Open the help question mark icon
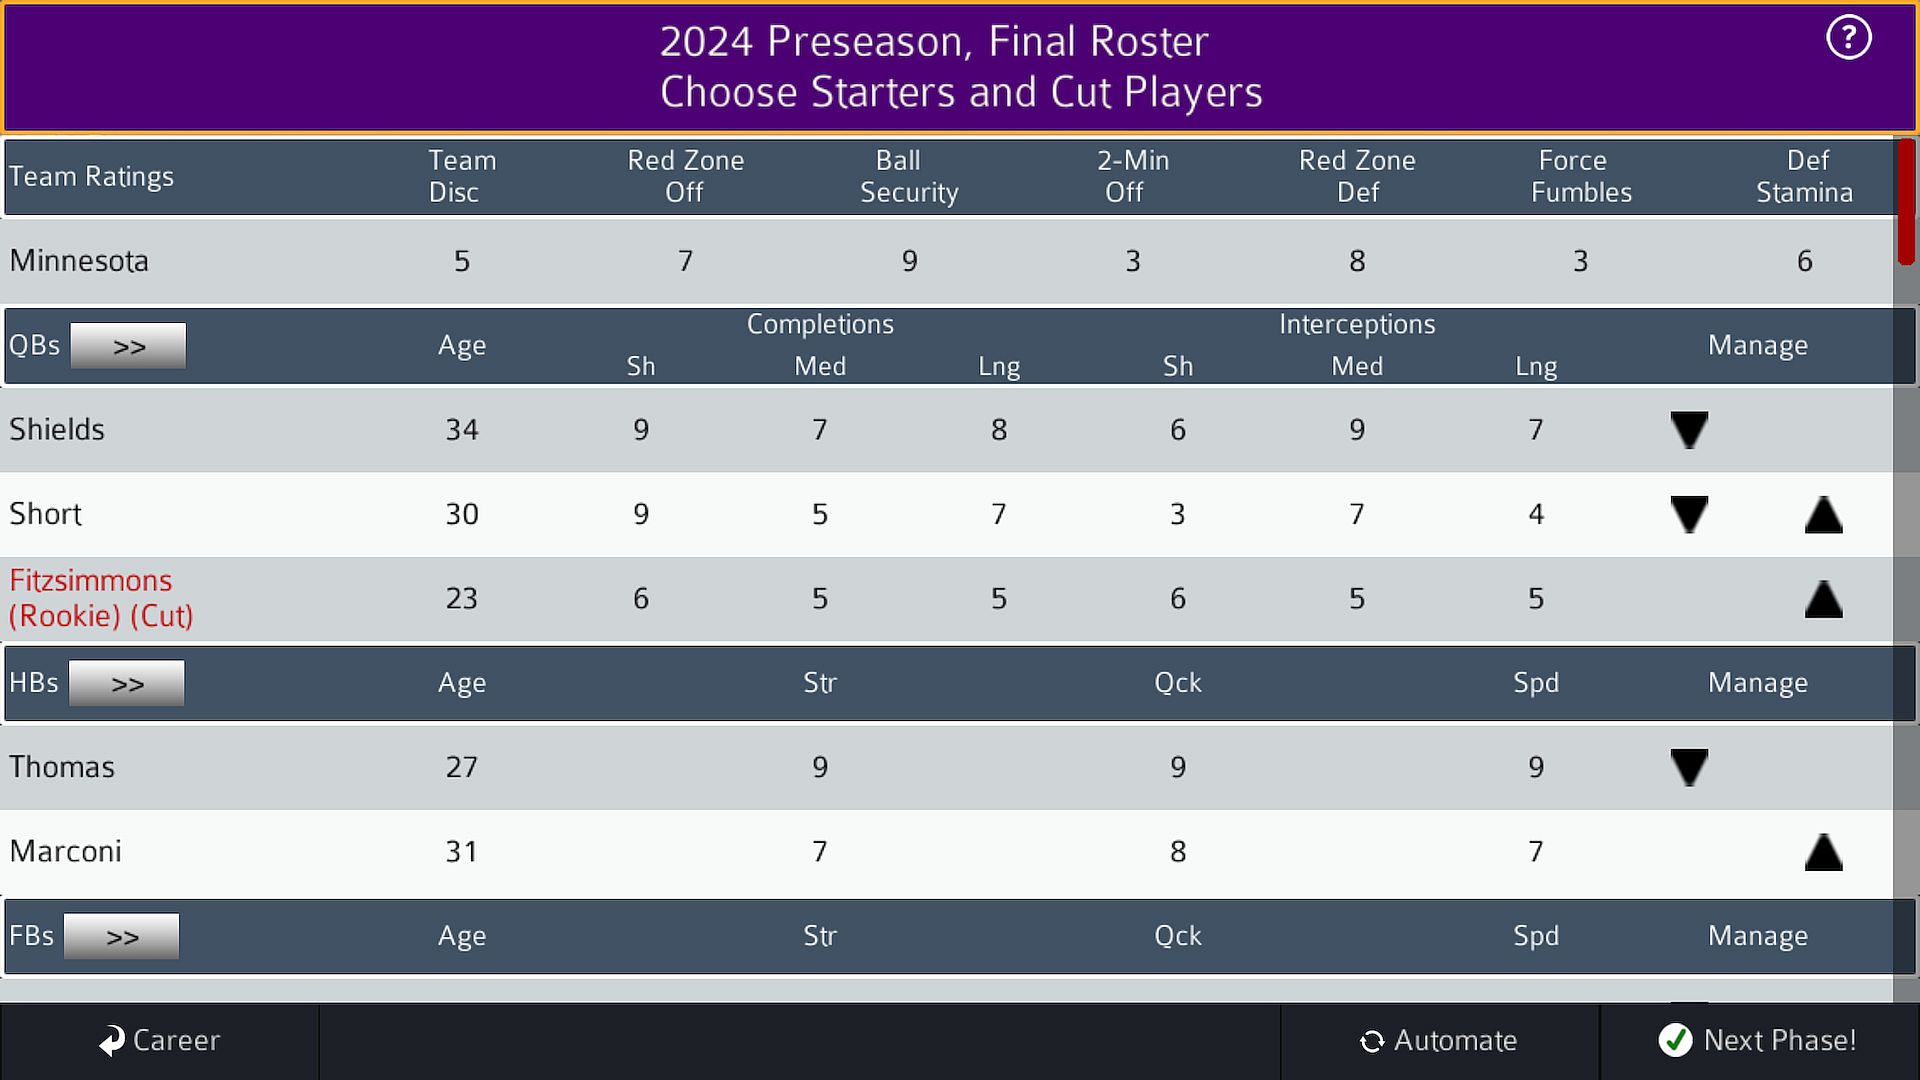Image resolution: width=1920 pixels, height=1080 pixels. [1848, 39]
